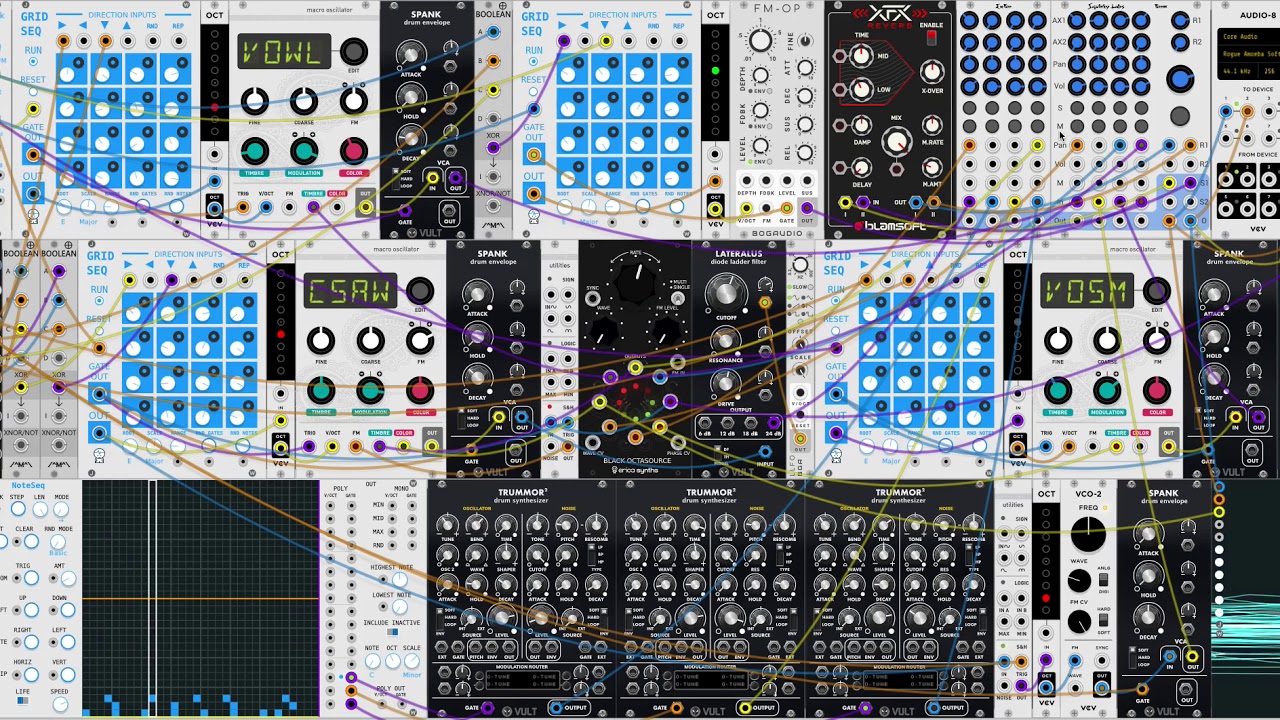Viewport: 1280px width, 720px height.
Task: Click NoteSeq's CLEAR button
Action: [x=31, y=541]
